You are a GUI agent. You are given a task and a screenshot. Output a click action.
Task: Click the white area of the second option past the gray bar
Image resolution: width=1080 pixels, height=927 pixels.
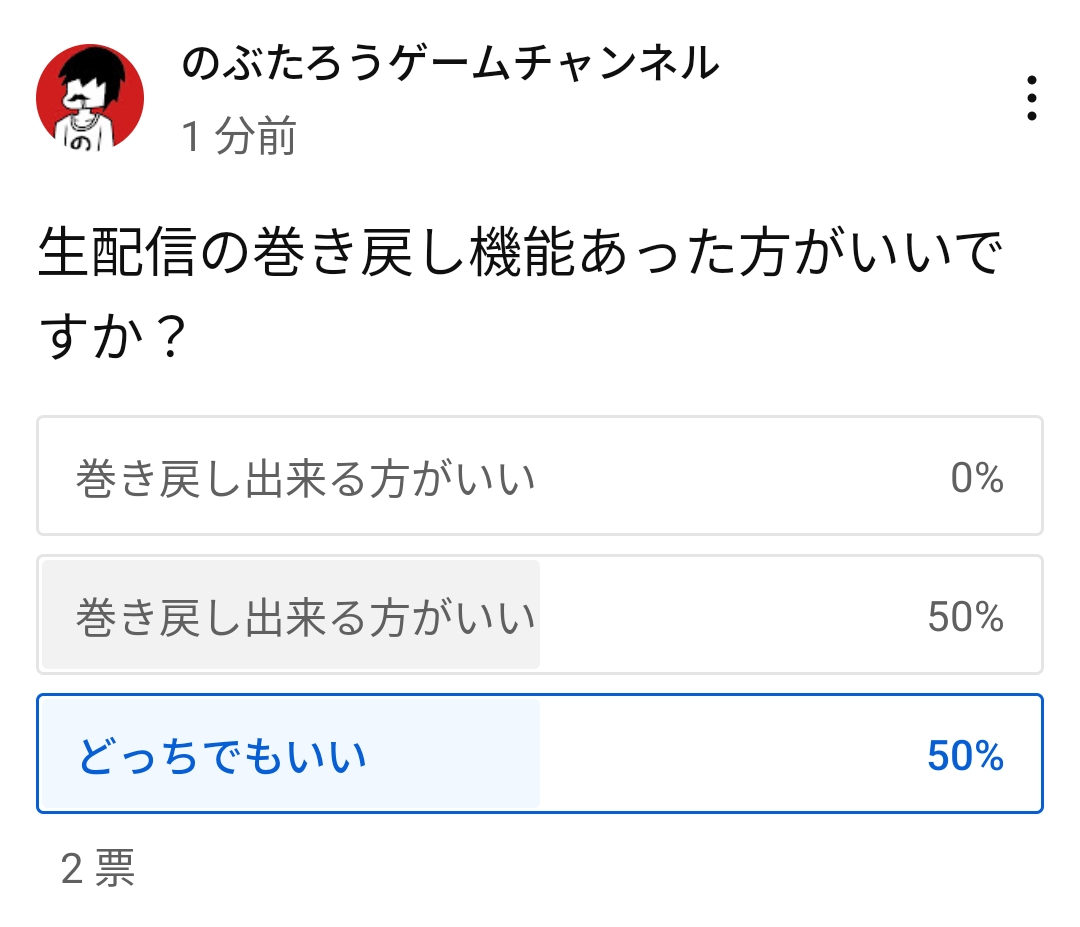[730, 615]
